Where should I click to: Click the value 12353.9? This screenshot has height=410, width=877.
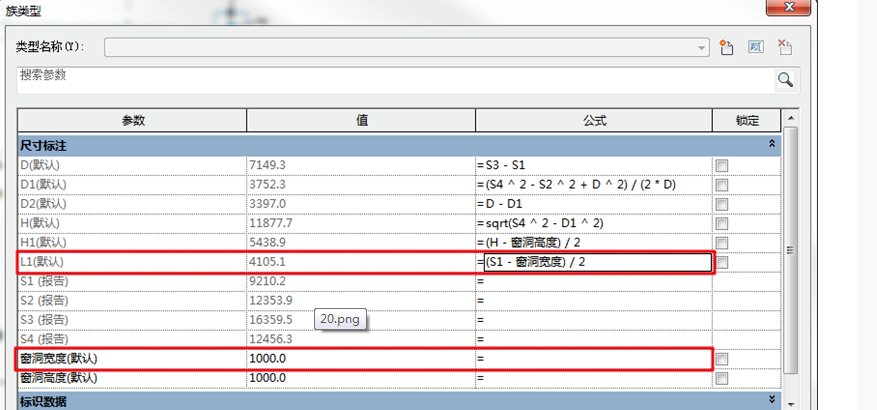coord(271,301)
